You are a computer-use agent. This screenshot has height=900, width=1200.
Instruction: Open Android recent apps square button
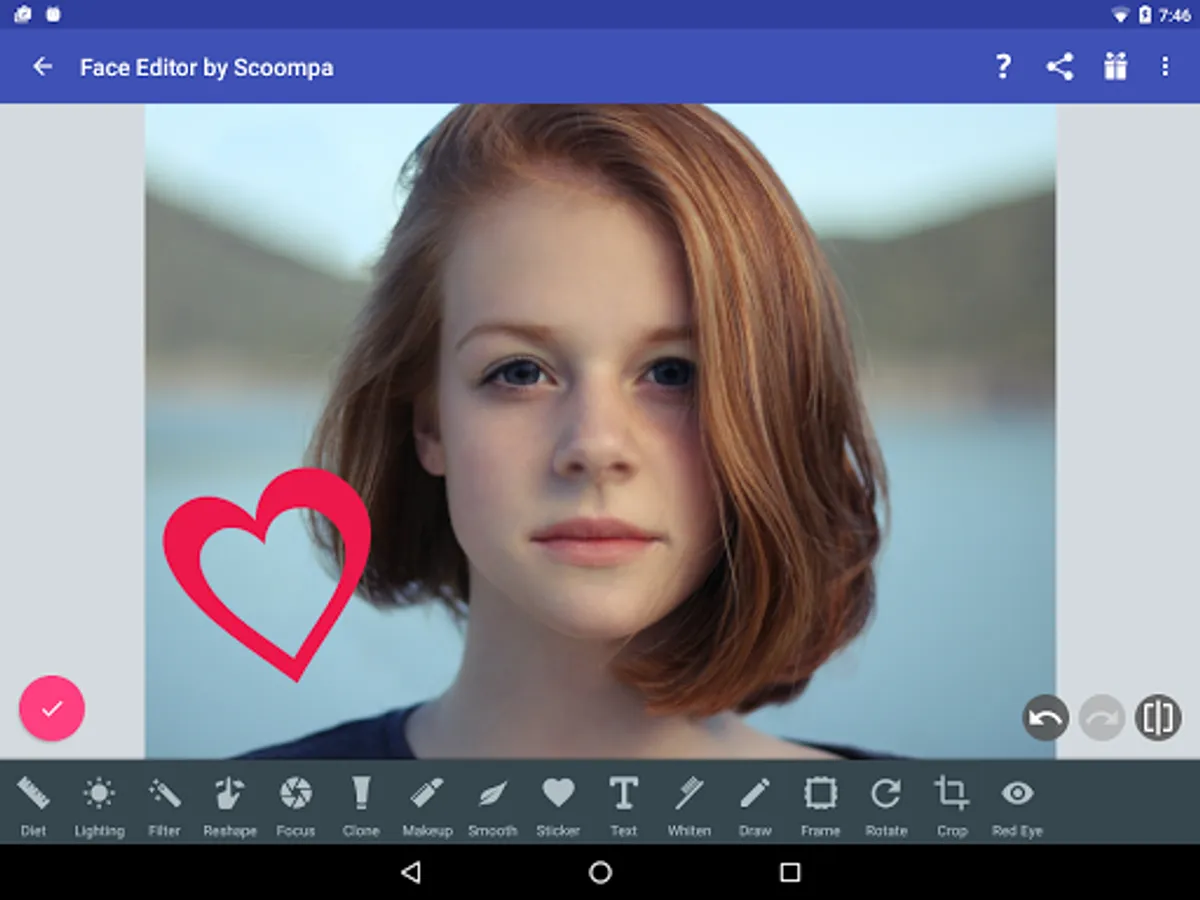click(790, 873)
